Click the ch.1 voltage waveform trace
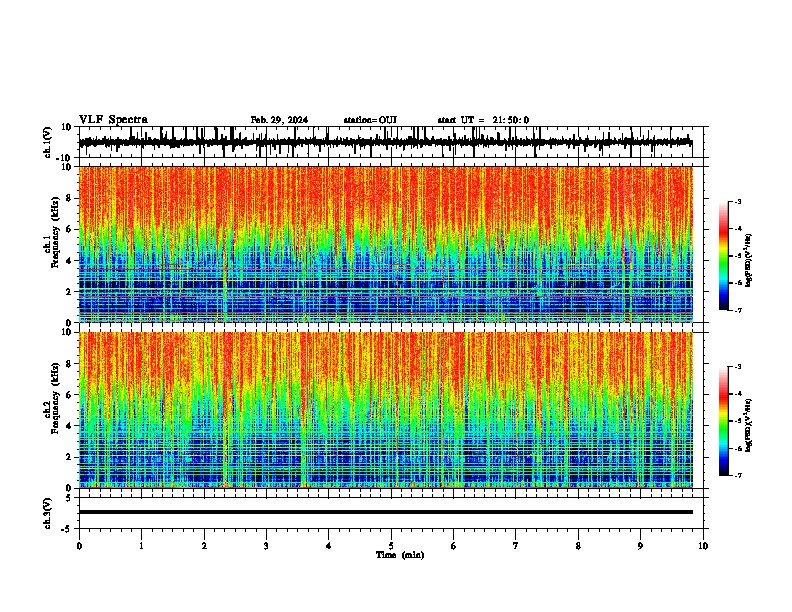This screenshot has width=792, height=612. click(385, 142)
